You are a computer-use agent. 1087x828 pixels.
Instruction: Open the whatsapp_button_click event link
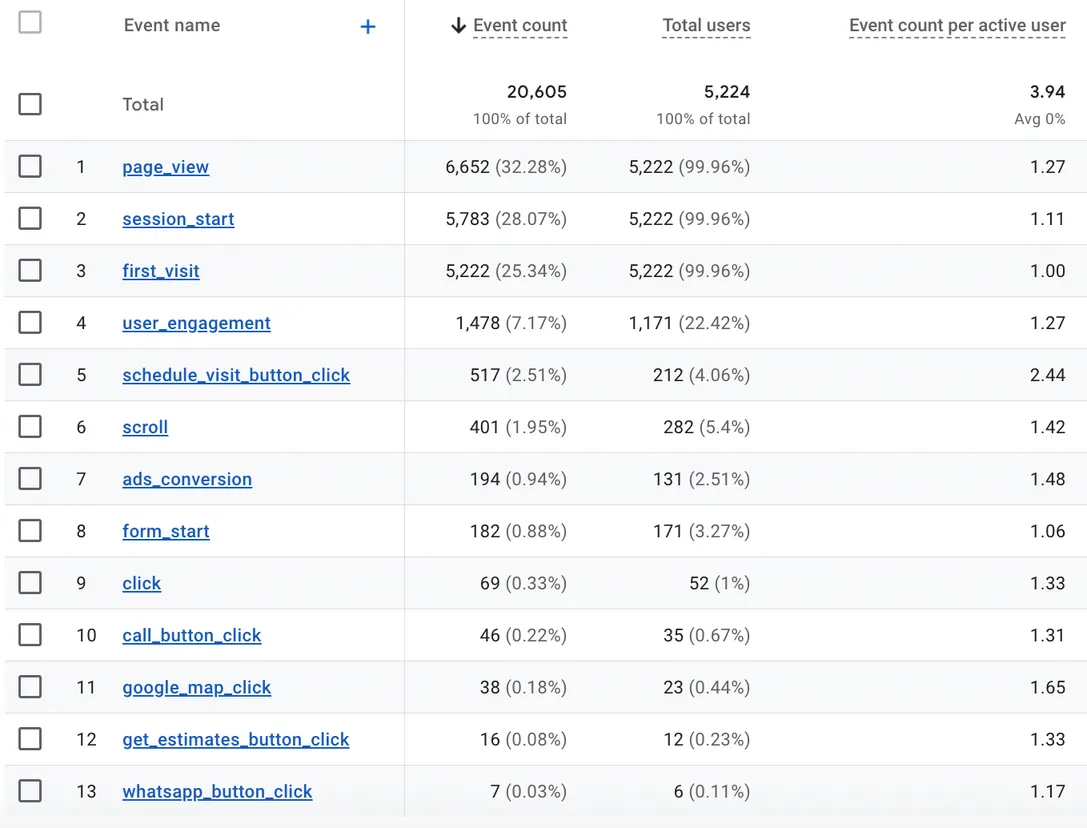click(x=217, y=791)
